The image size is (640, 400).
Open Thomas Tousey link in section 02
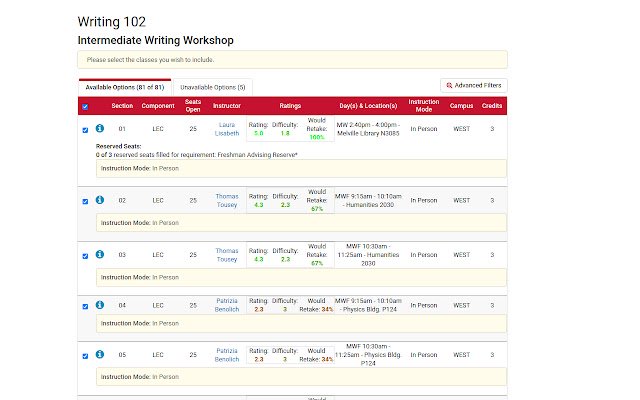[x=227, y=200]
